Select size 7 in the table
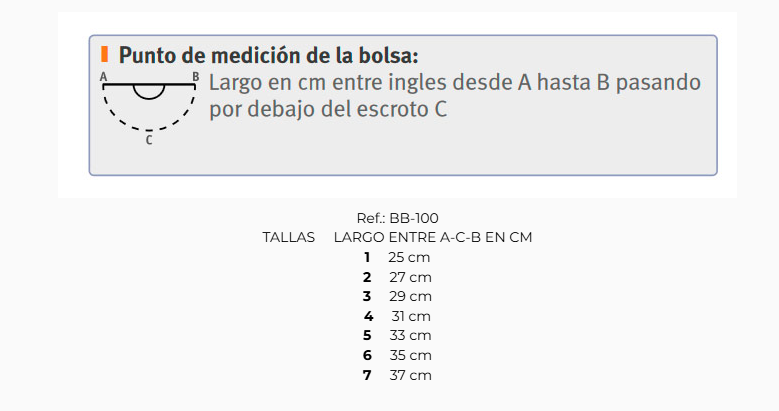This screenshot has width=779, height=411. point(367,375)
